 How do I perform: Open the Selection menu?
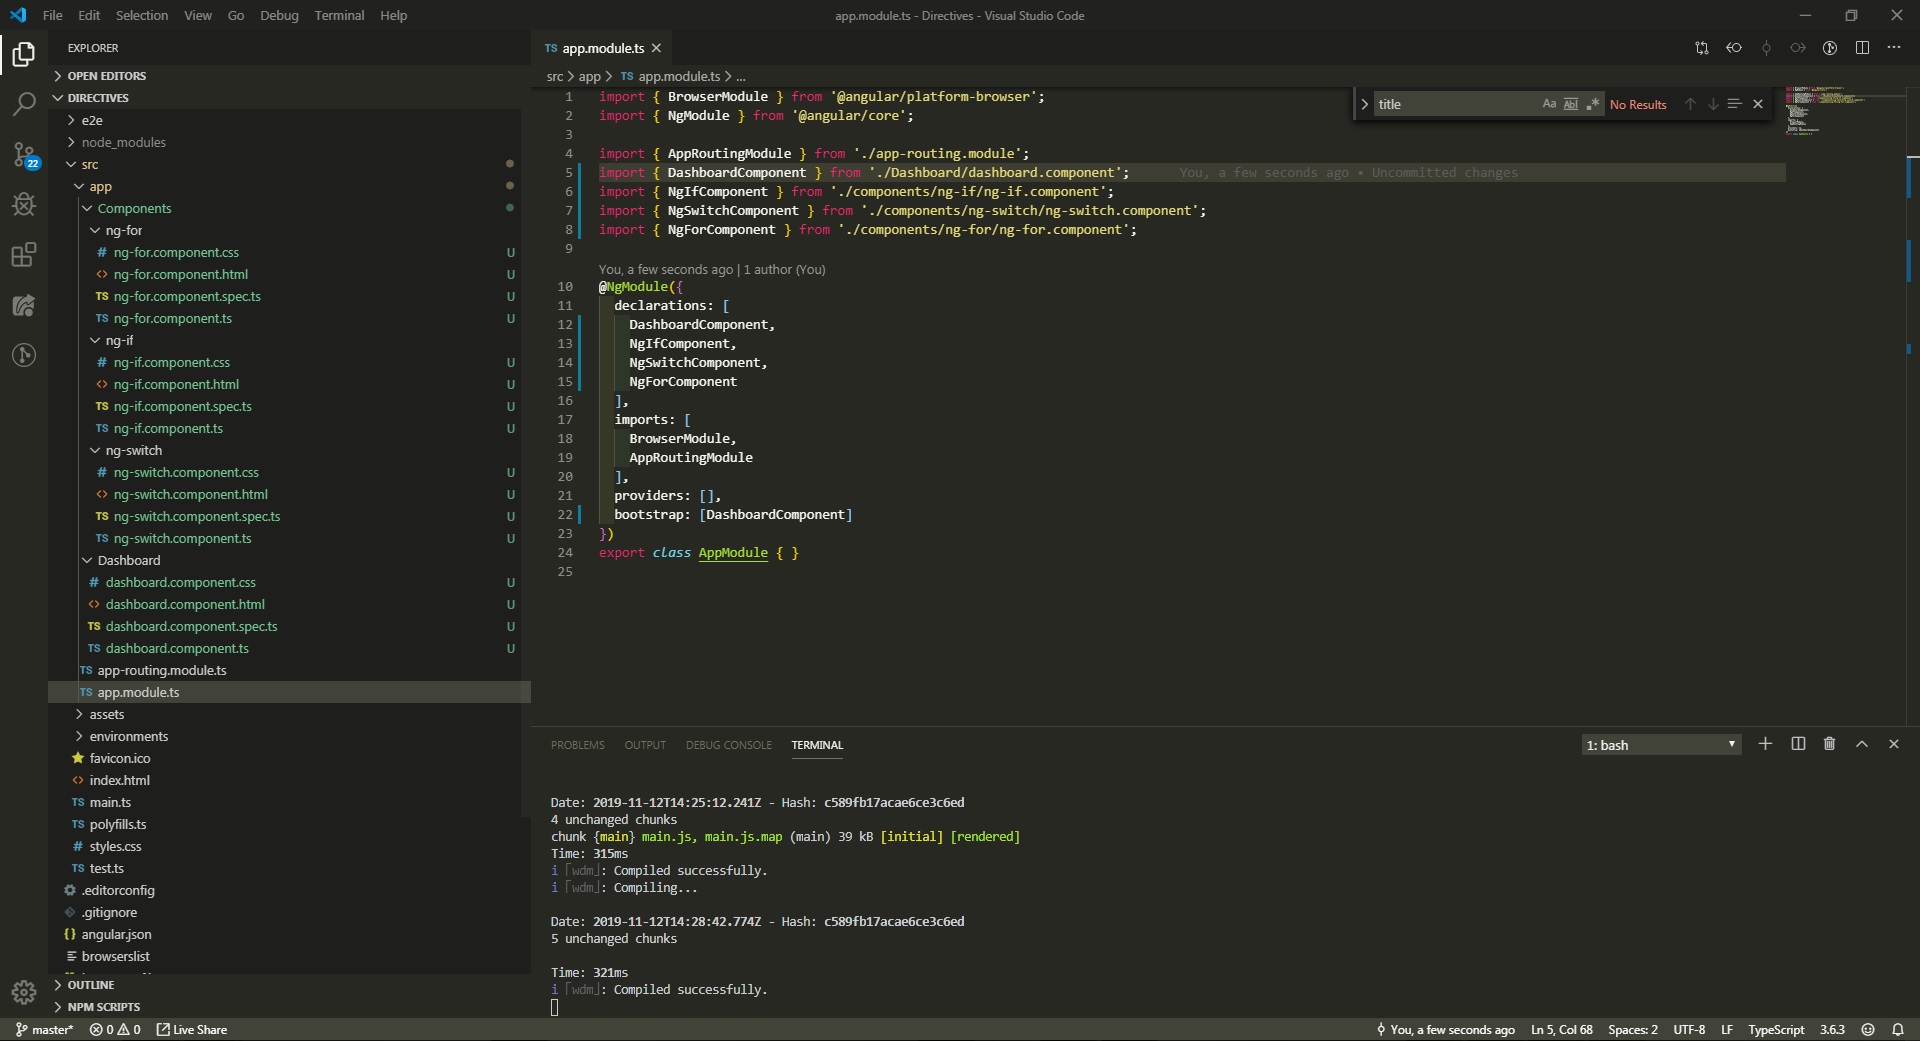coord(142,15)
